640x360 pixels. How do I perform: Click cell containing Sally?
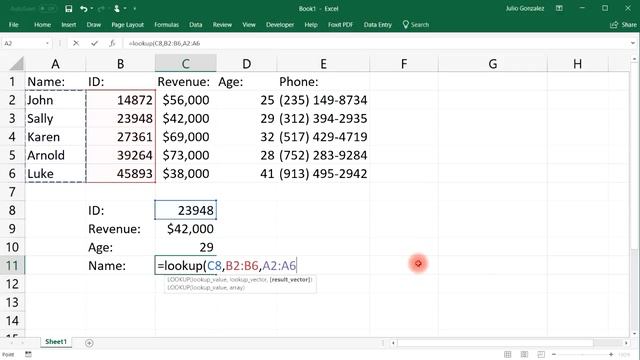click(x=55, y=118)
